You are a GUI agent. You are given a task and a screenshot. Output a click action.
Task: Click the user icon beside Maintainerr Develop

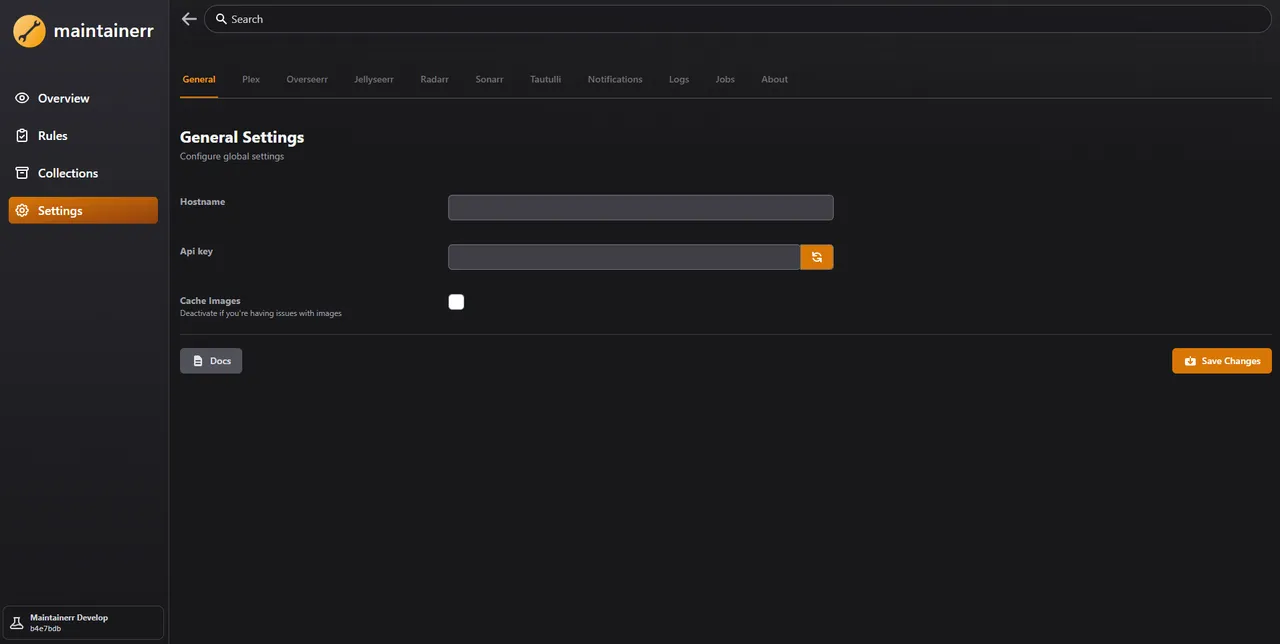point(17,622)
